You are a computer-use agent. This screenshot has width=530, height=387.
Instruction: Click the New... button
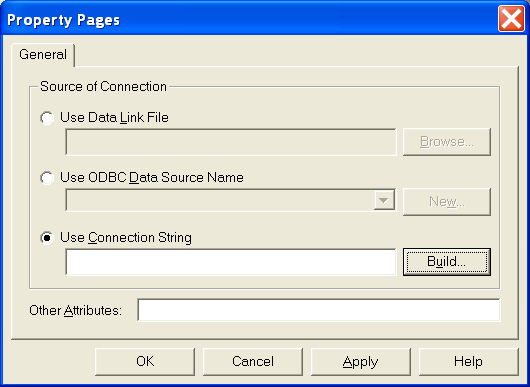[447, 202]
